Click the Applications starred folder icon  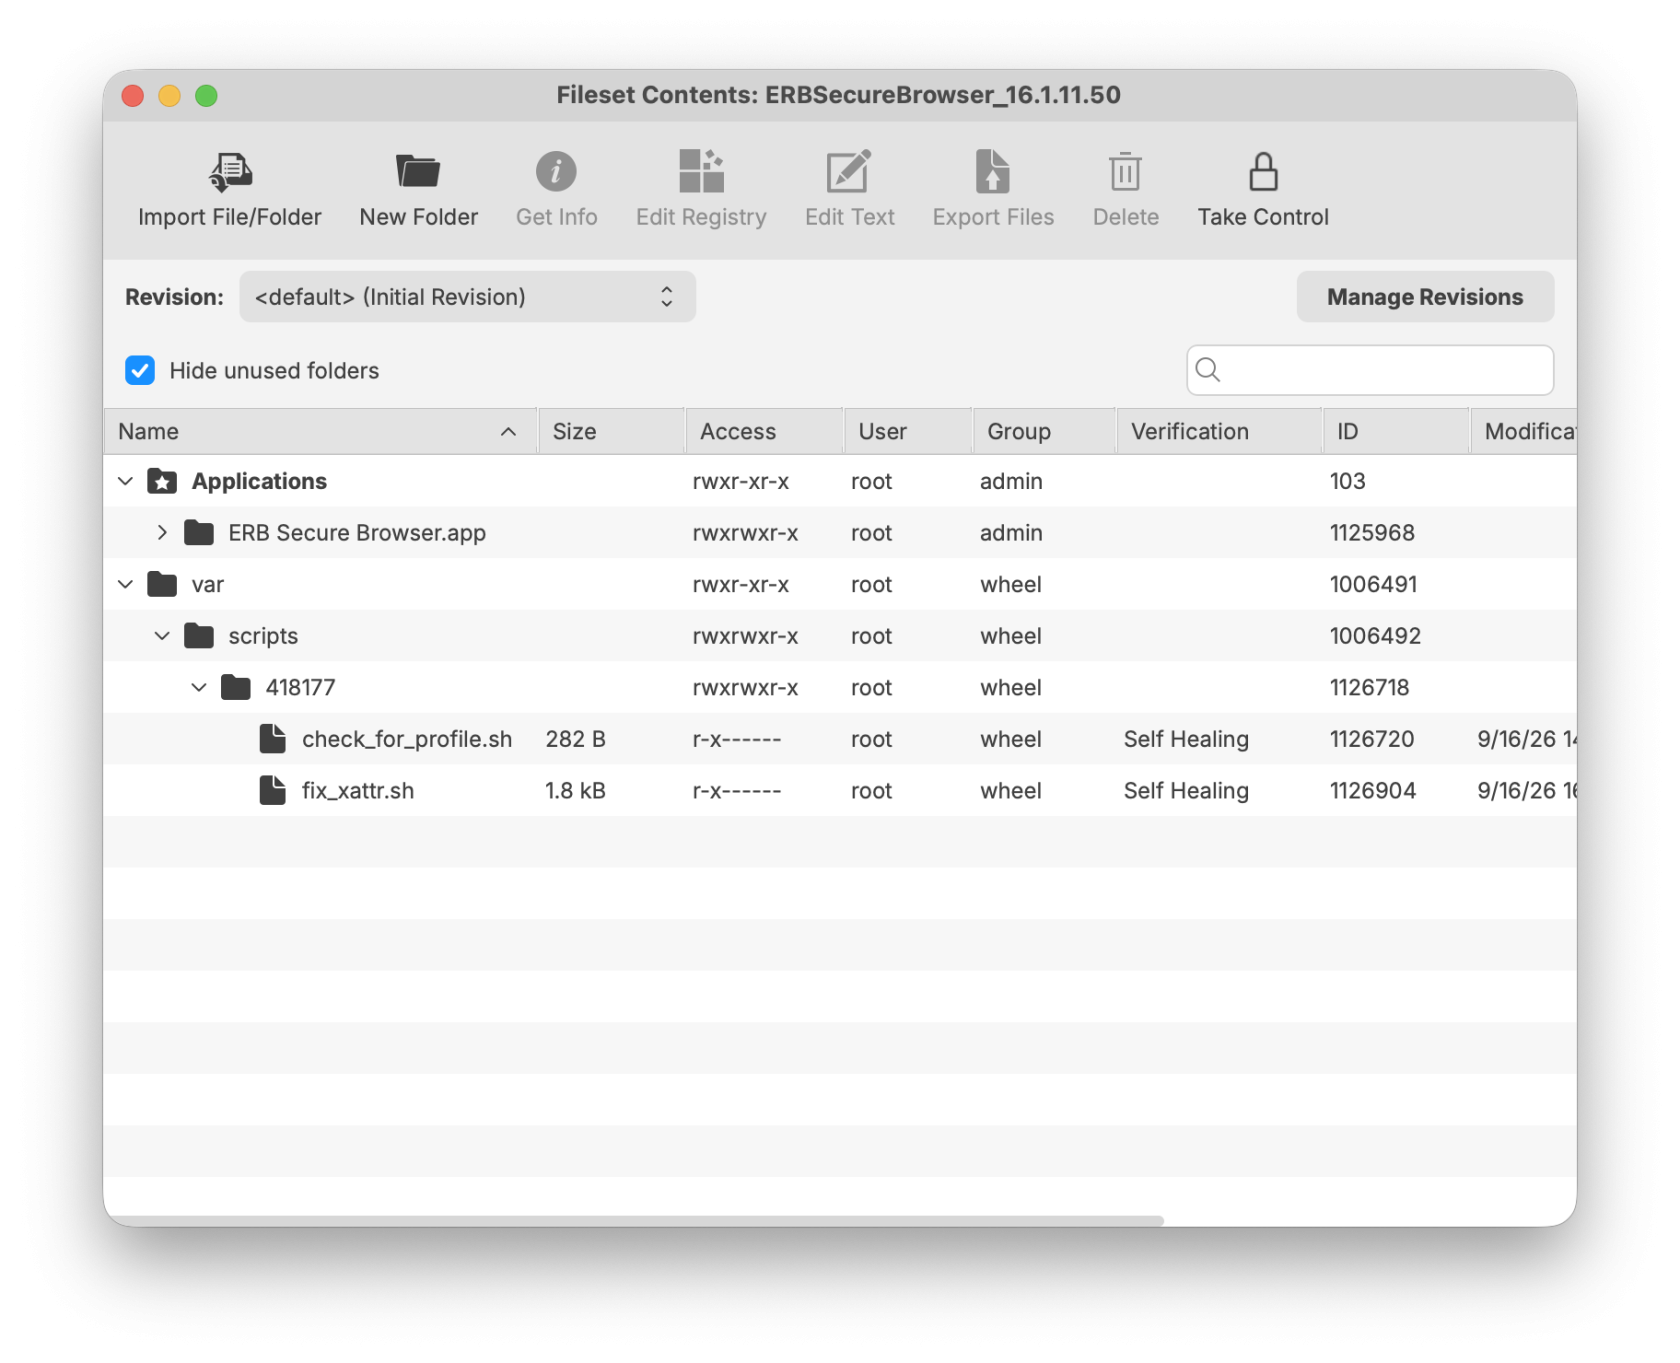(x=162, y=481)
